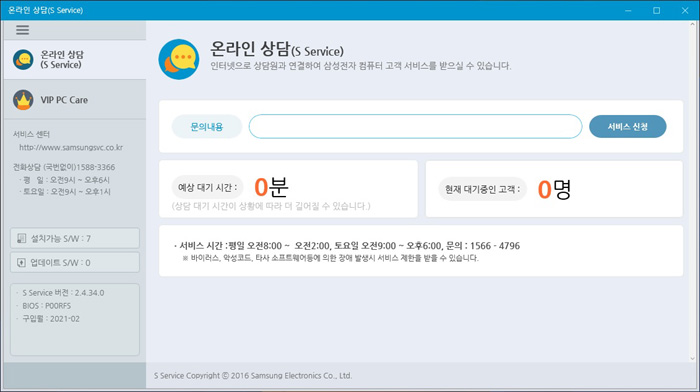Click the 0분 waiting time value
The image size is (700, 392).
click(x=271, y=187)
